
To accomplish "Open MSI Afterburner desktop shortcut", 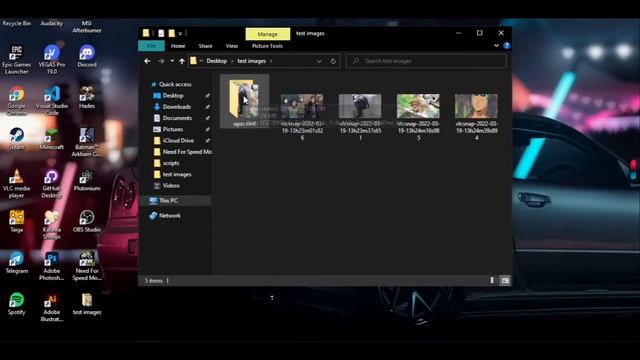I will [x=87, y=27].
